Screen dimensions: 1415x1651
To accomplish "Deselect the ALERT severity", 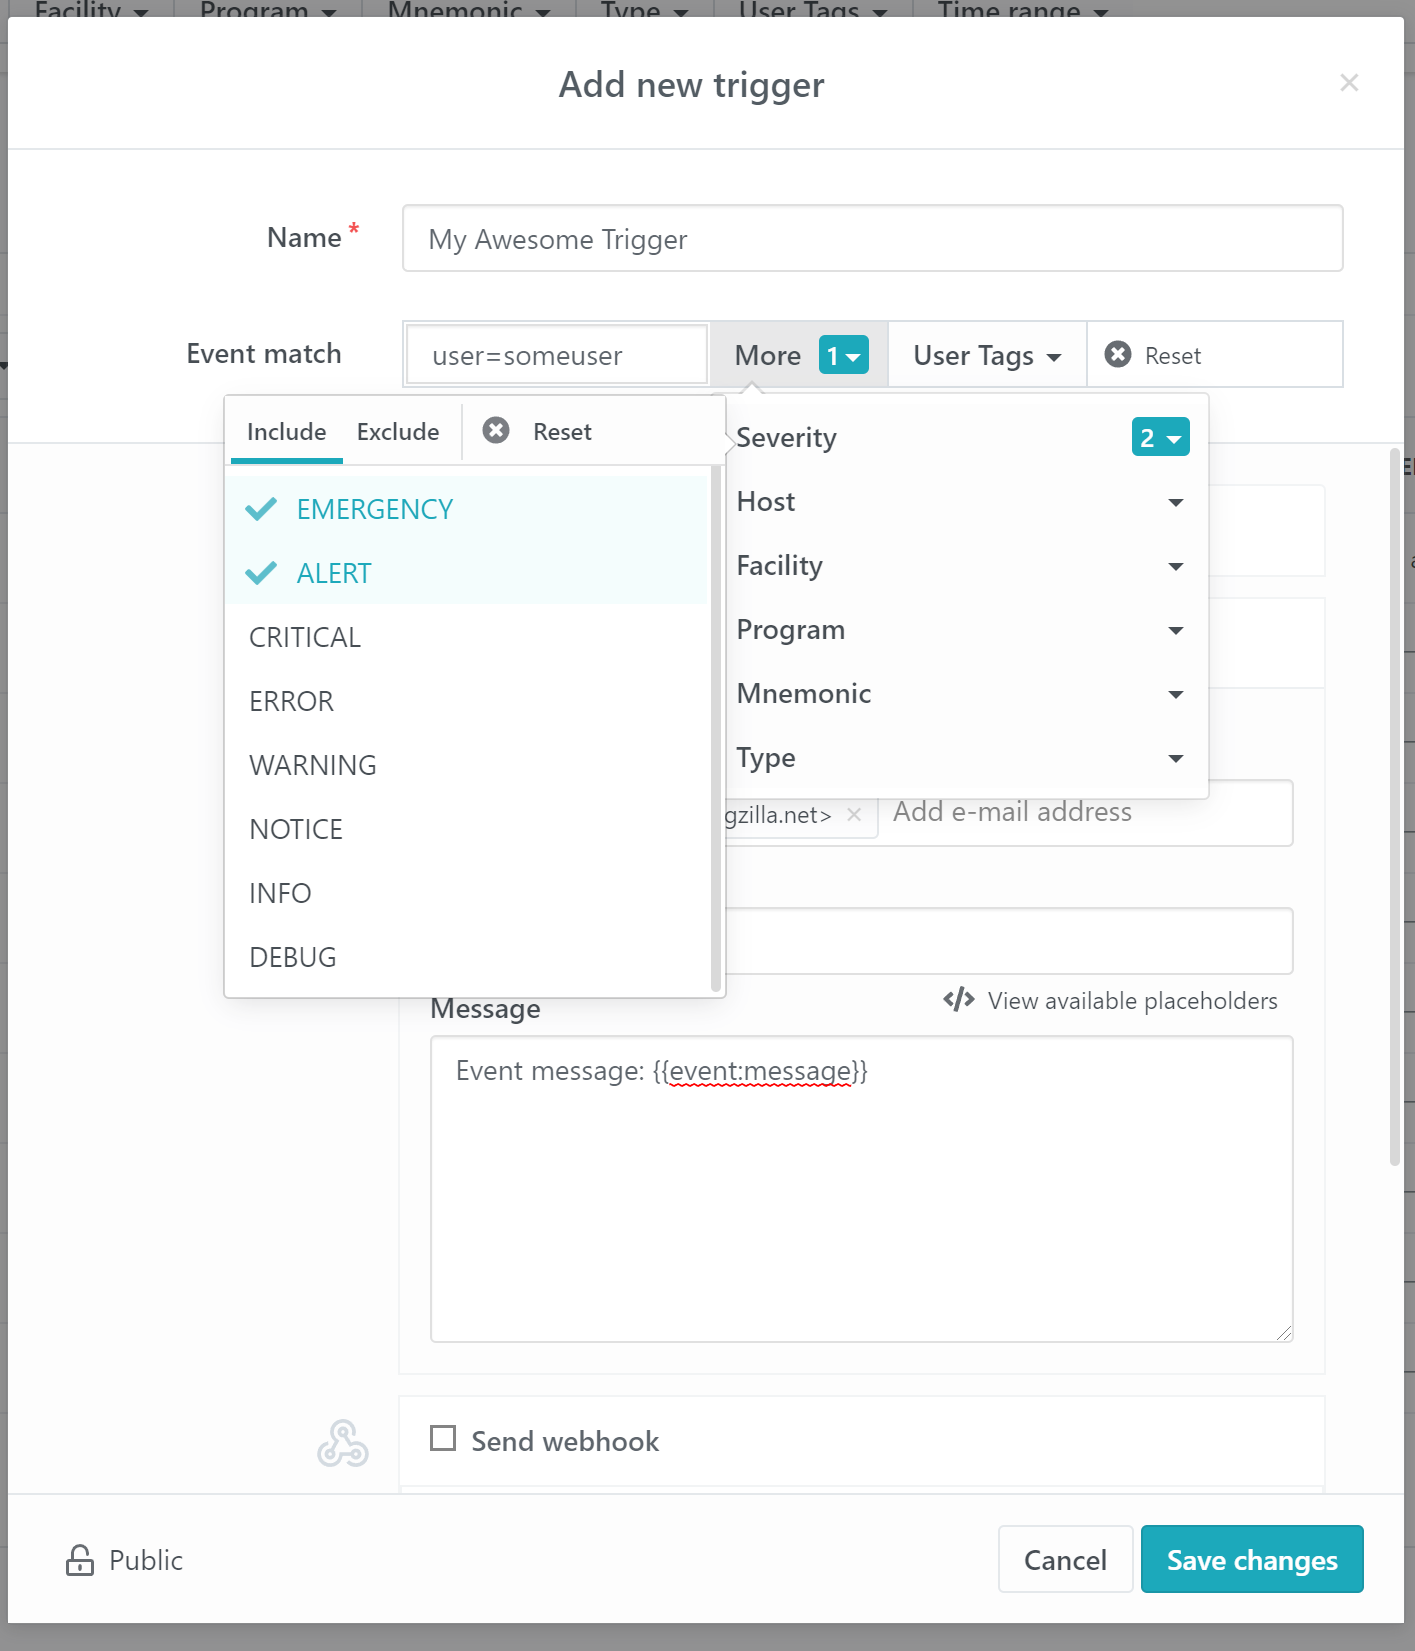I will [333, 572].
